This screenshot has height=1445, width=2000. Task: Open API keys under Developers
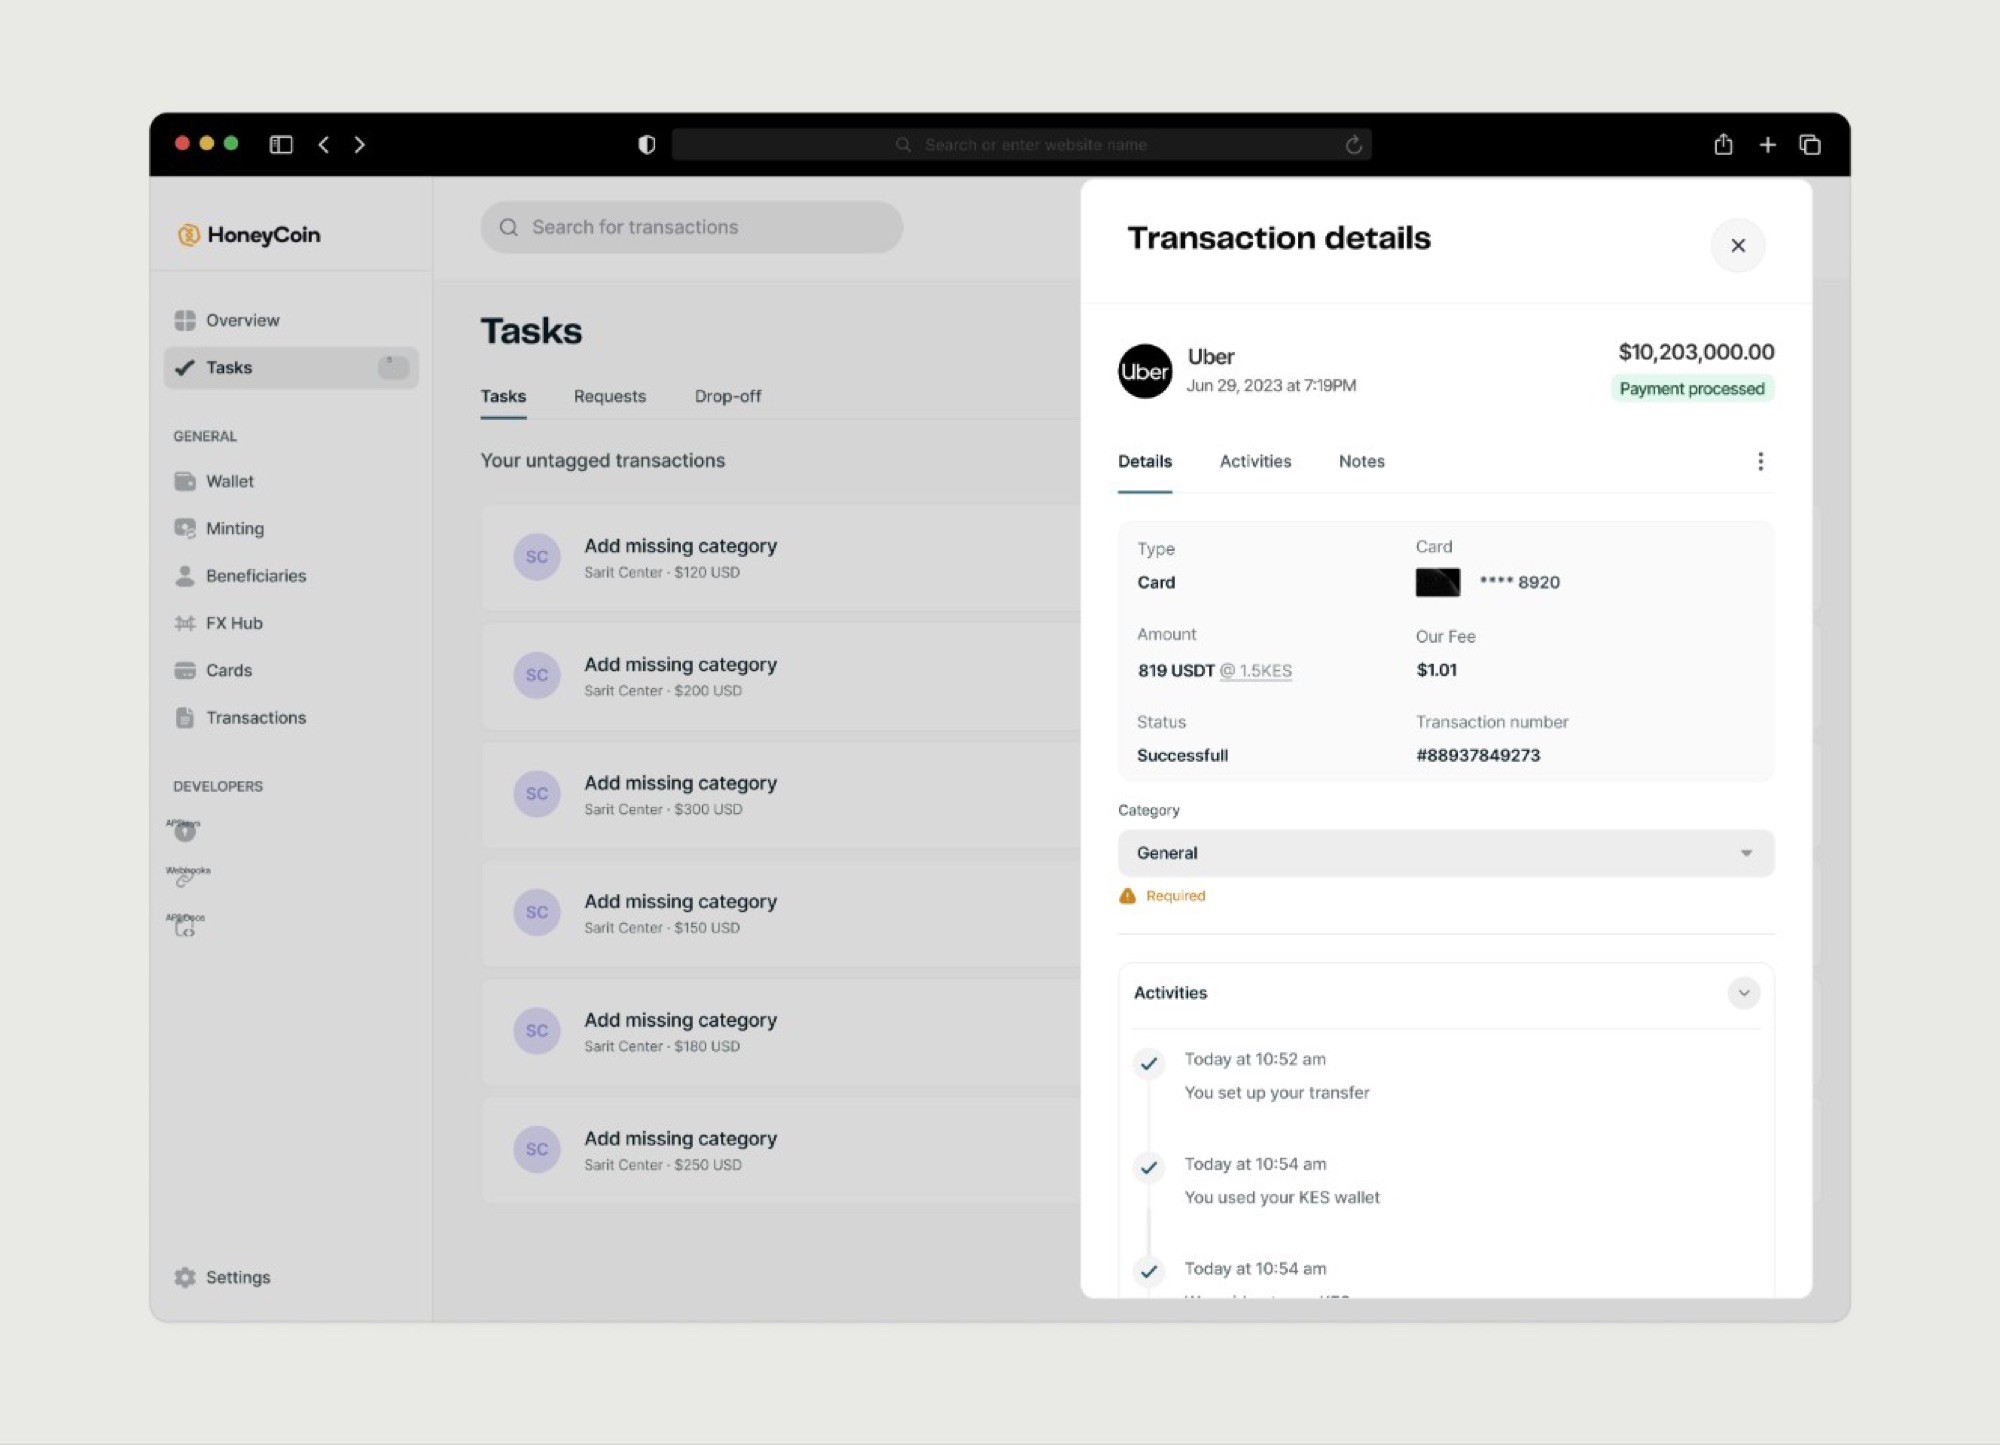tap(184, 829)
